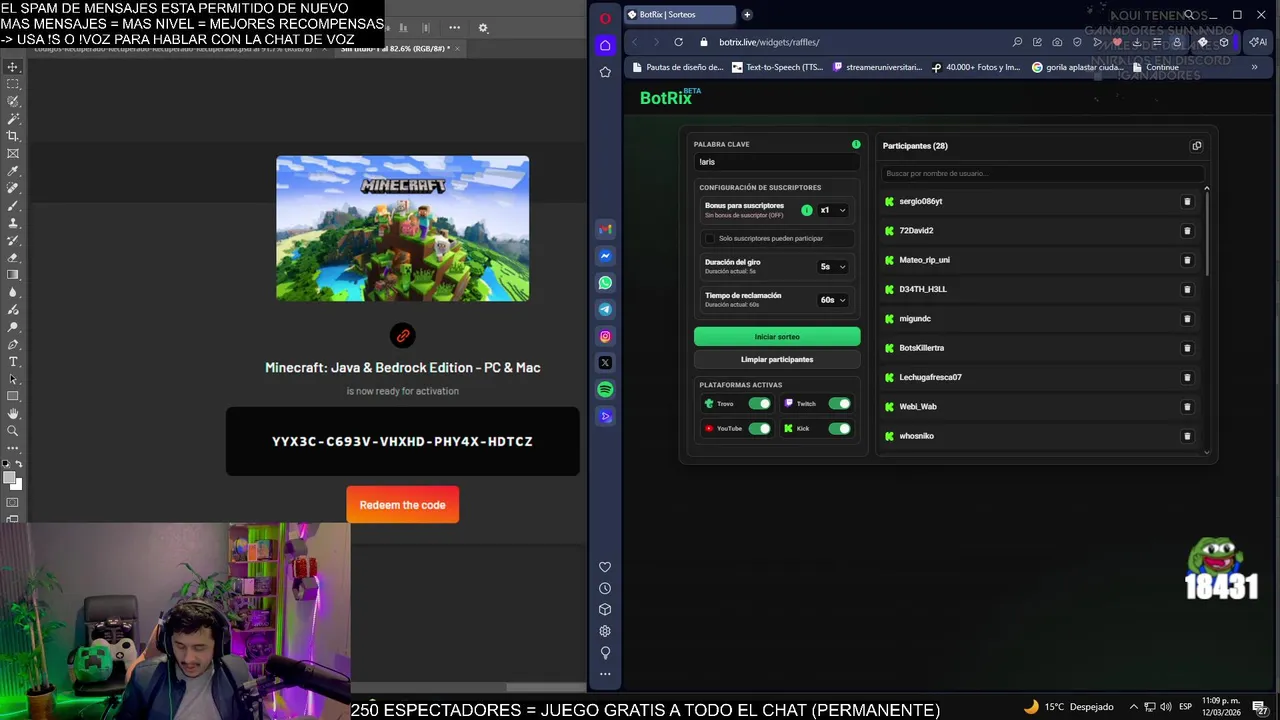Click Photoshop background color swatch
The width and height of the screenshot is (1280, 720).
point(16,486)
